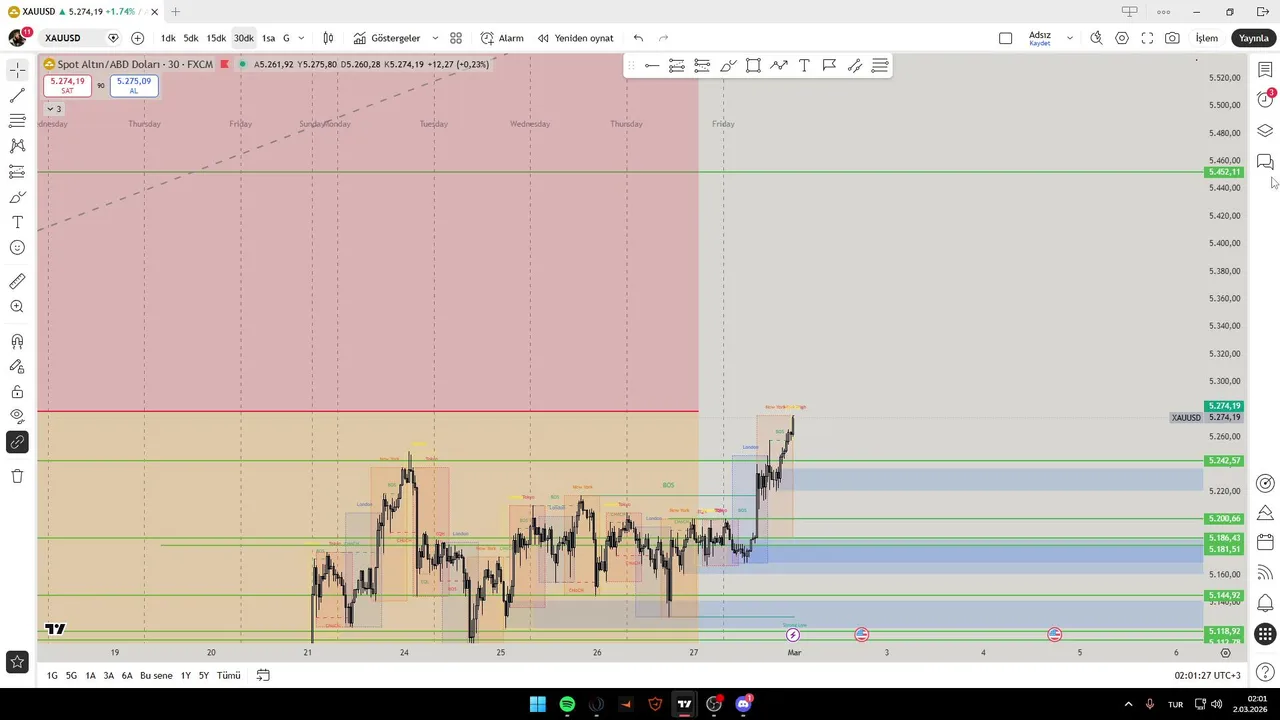Image resolution: width=1280 pixels, height=720 pixels.
Task: Open the Fibonacci retracement tools
Action: tap(17, 121)
